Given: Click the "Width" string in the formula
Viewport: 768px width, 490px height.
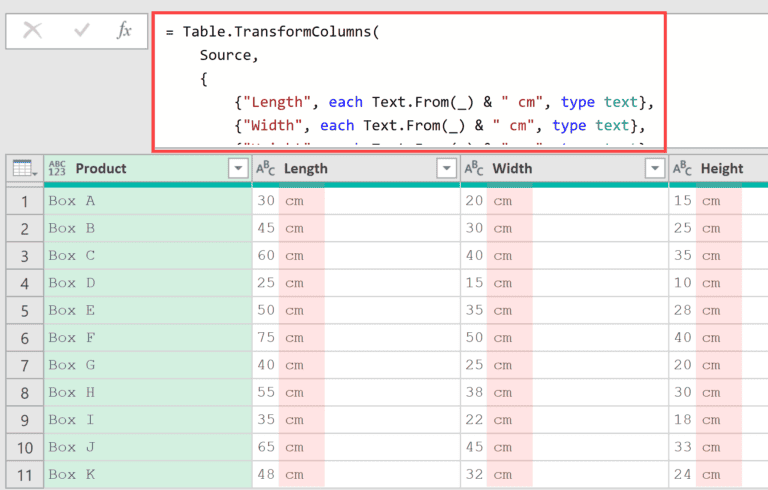Looking at the screenshot, I should click(272, 126).
